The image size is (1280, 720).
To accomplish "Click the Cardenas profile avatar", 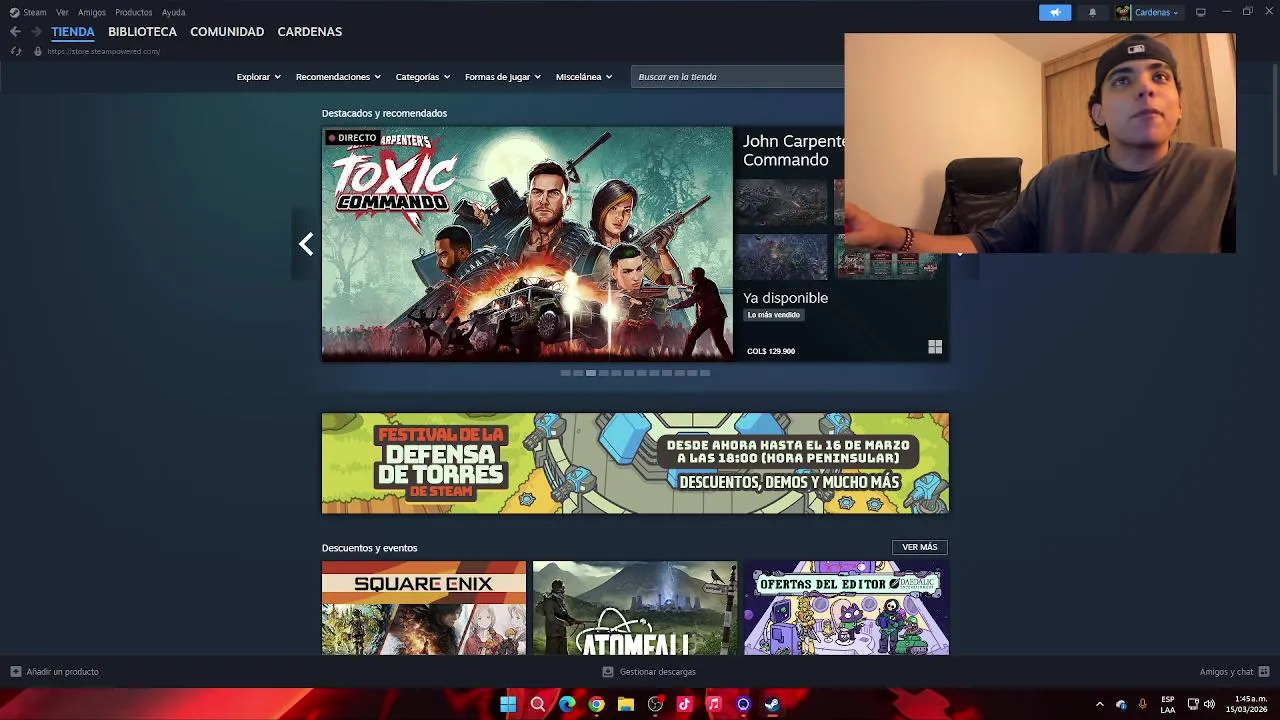I will pyautogui.click(x=1123, y=12).
